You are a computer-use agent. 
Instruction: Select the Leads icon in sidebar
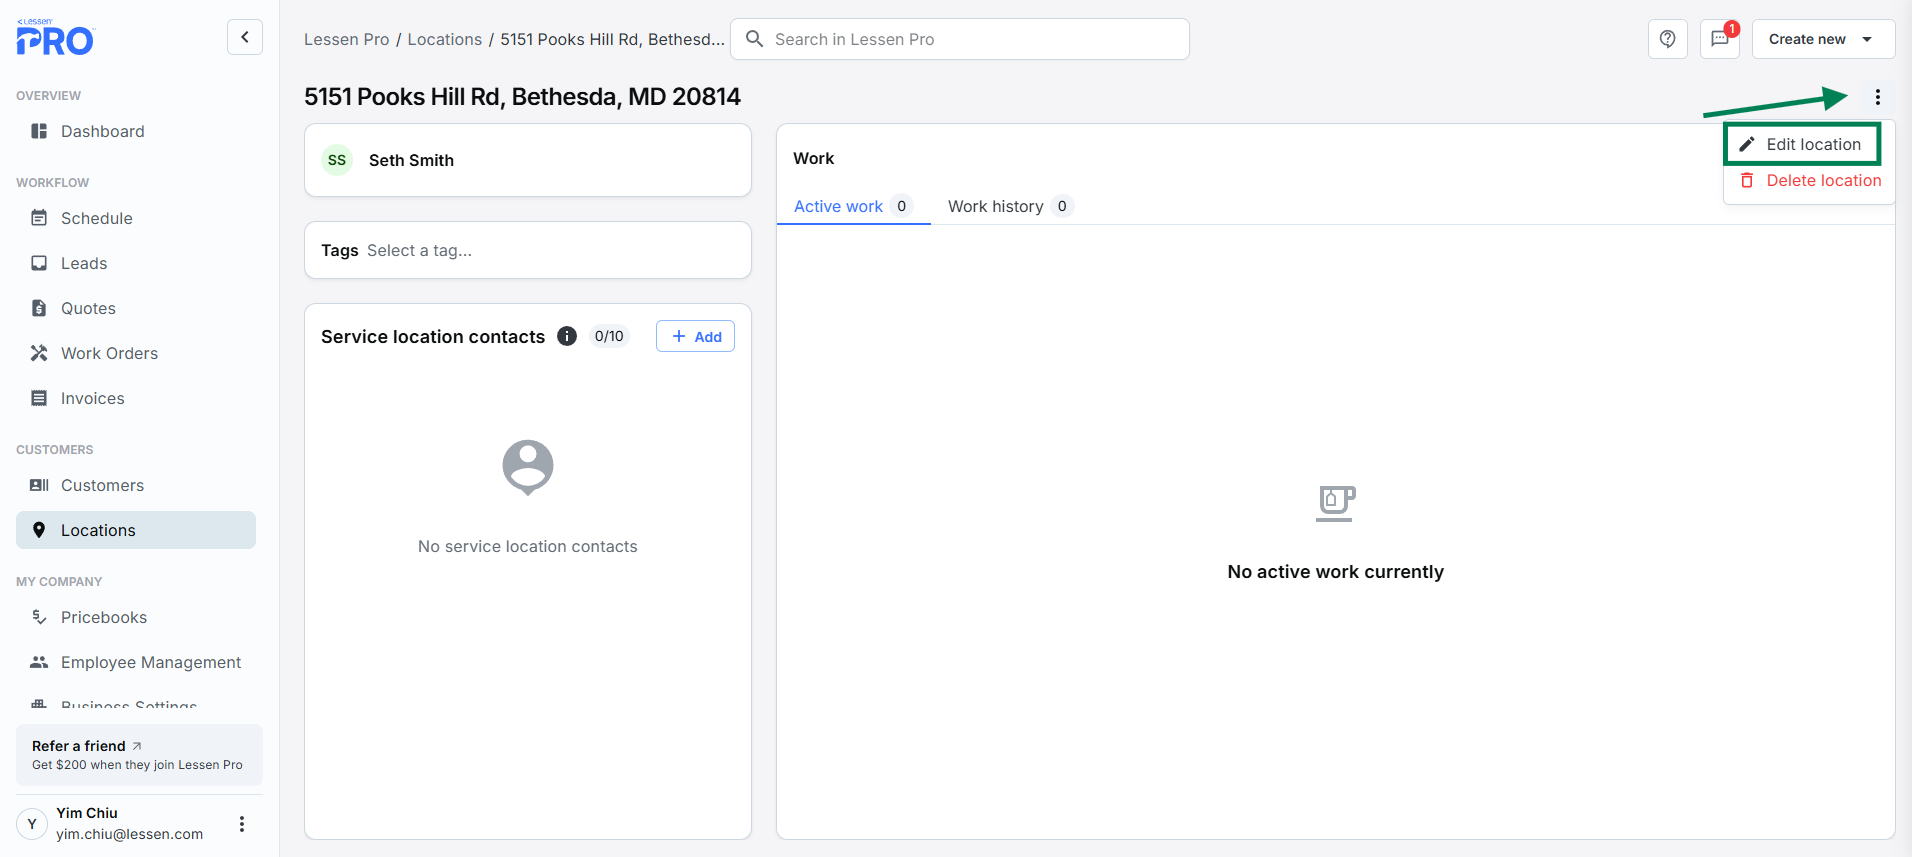point(39,263)
